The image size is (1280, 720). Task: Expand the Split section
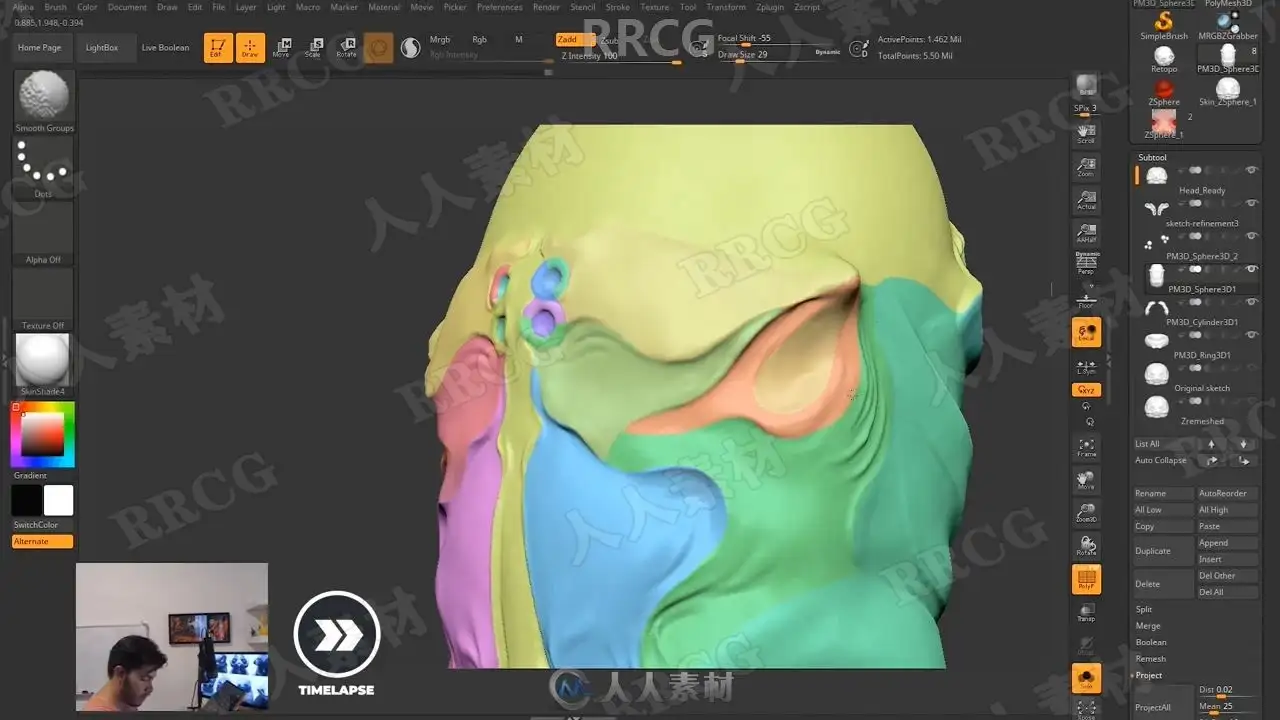click(x=1144, y=609)
